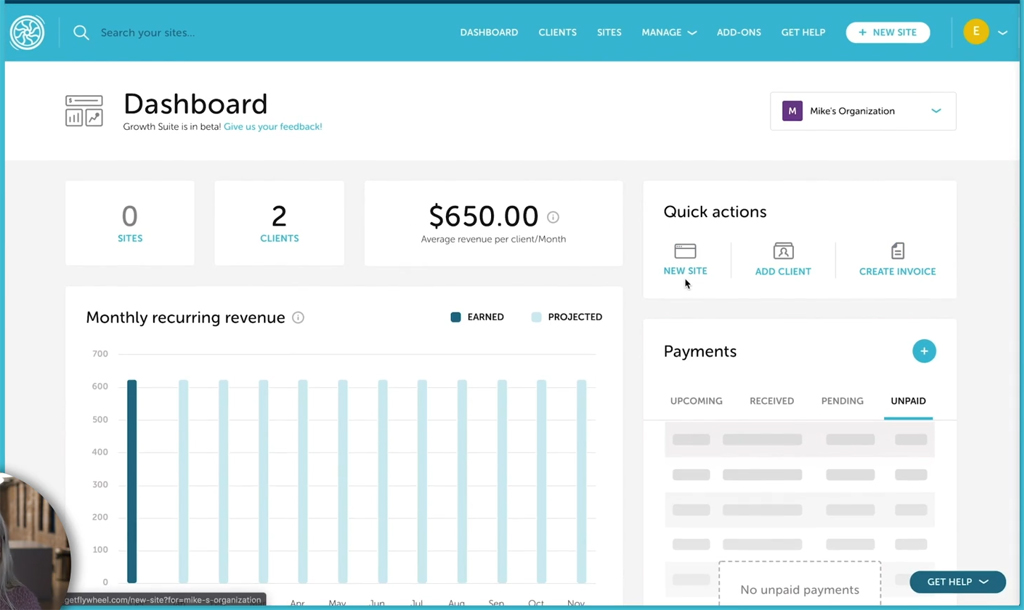Click the Add Client quick action label
The height and width of the screenshot is (610, 1024).
click(x=783, y=271)
